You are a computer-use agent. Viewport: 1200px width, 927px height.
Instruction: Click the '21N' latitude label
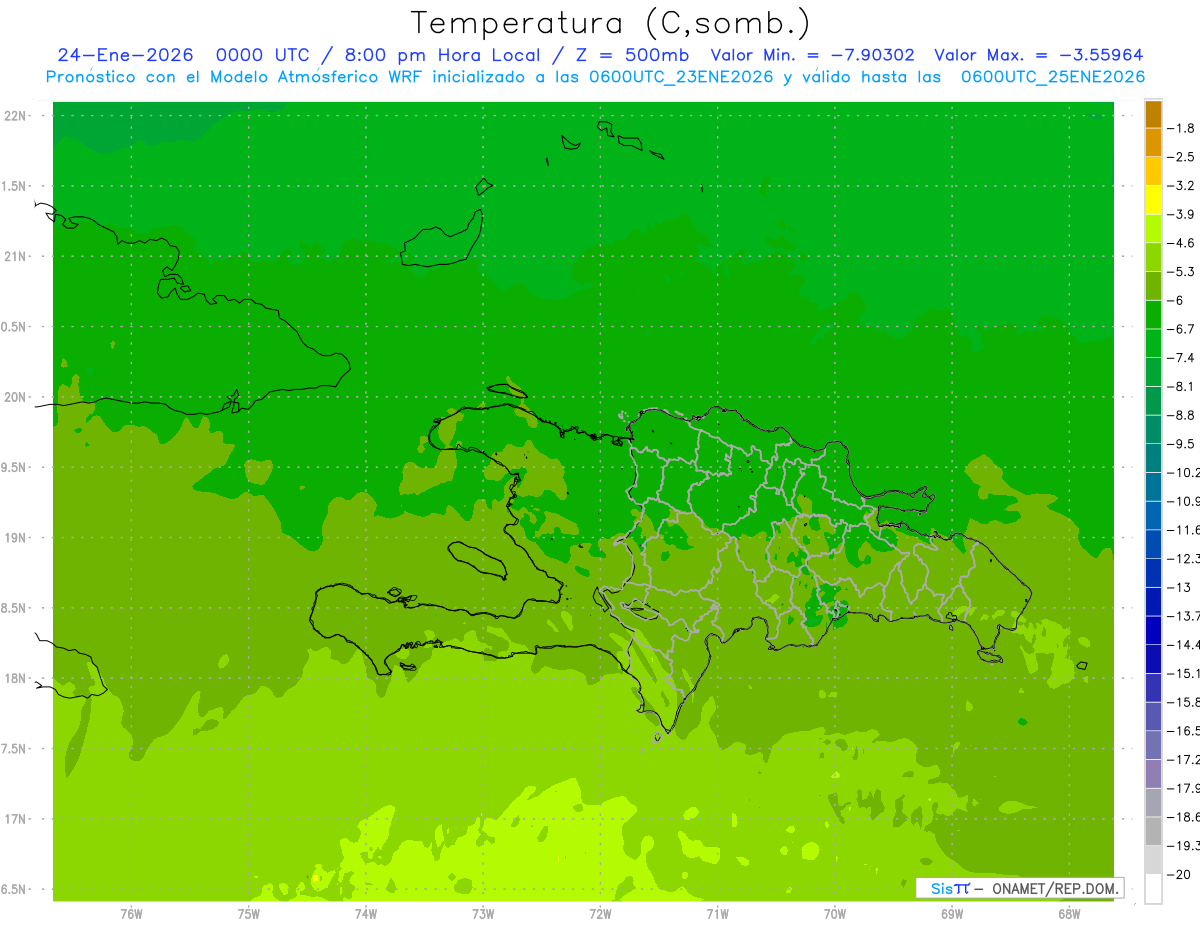point(16,257)
